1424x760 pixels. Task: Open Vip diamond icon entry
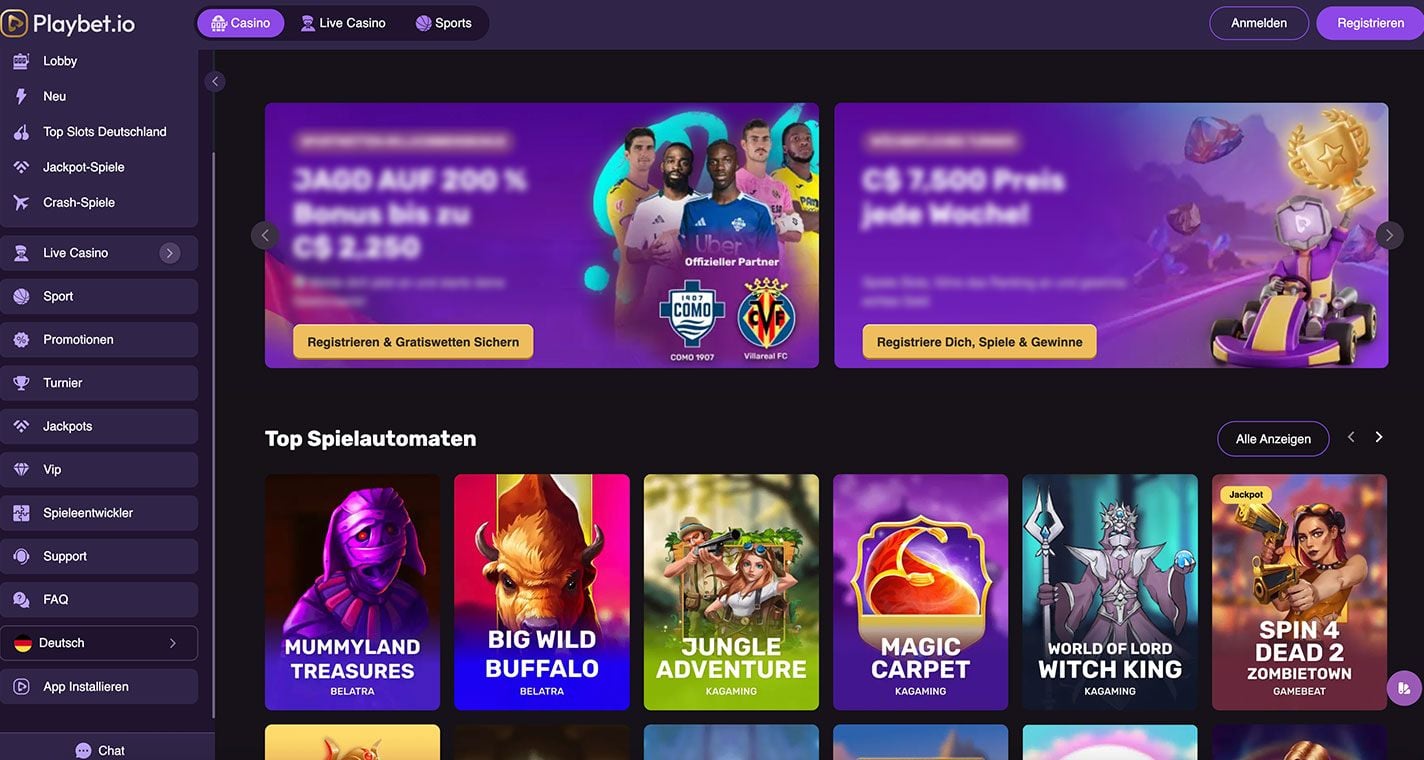pos(21,469)
